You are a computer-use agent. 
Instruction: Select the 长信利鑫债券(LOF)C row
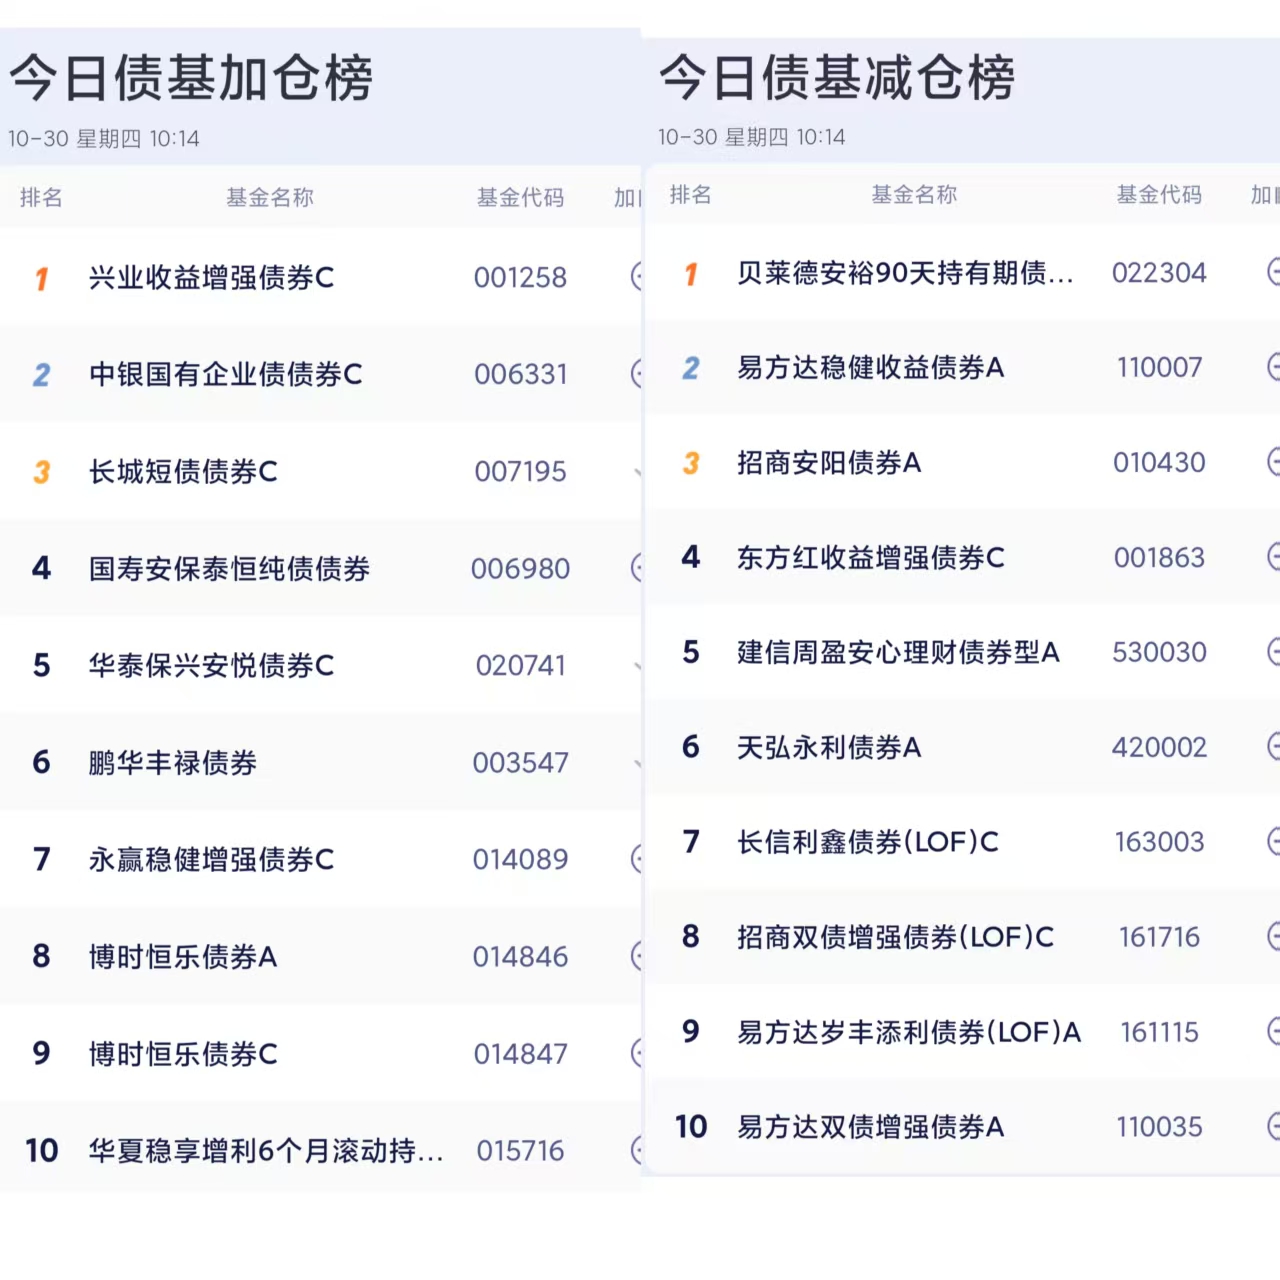pos(963,842)
